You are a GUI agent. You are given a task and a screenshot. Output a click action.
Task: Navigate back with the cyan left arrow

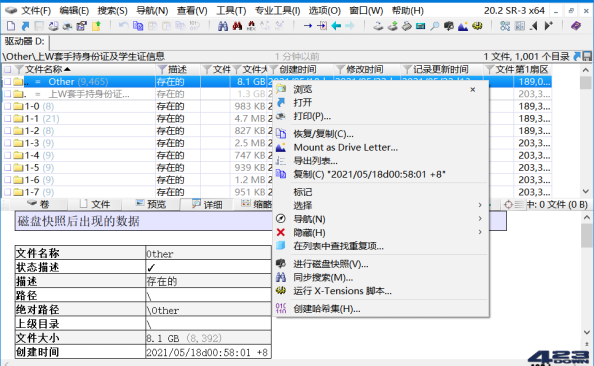336,26
